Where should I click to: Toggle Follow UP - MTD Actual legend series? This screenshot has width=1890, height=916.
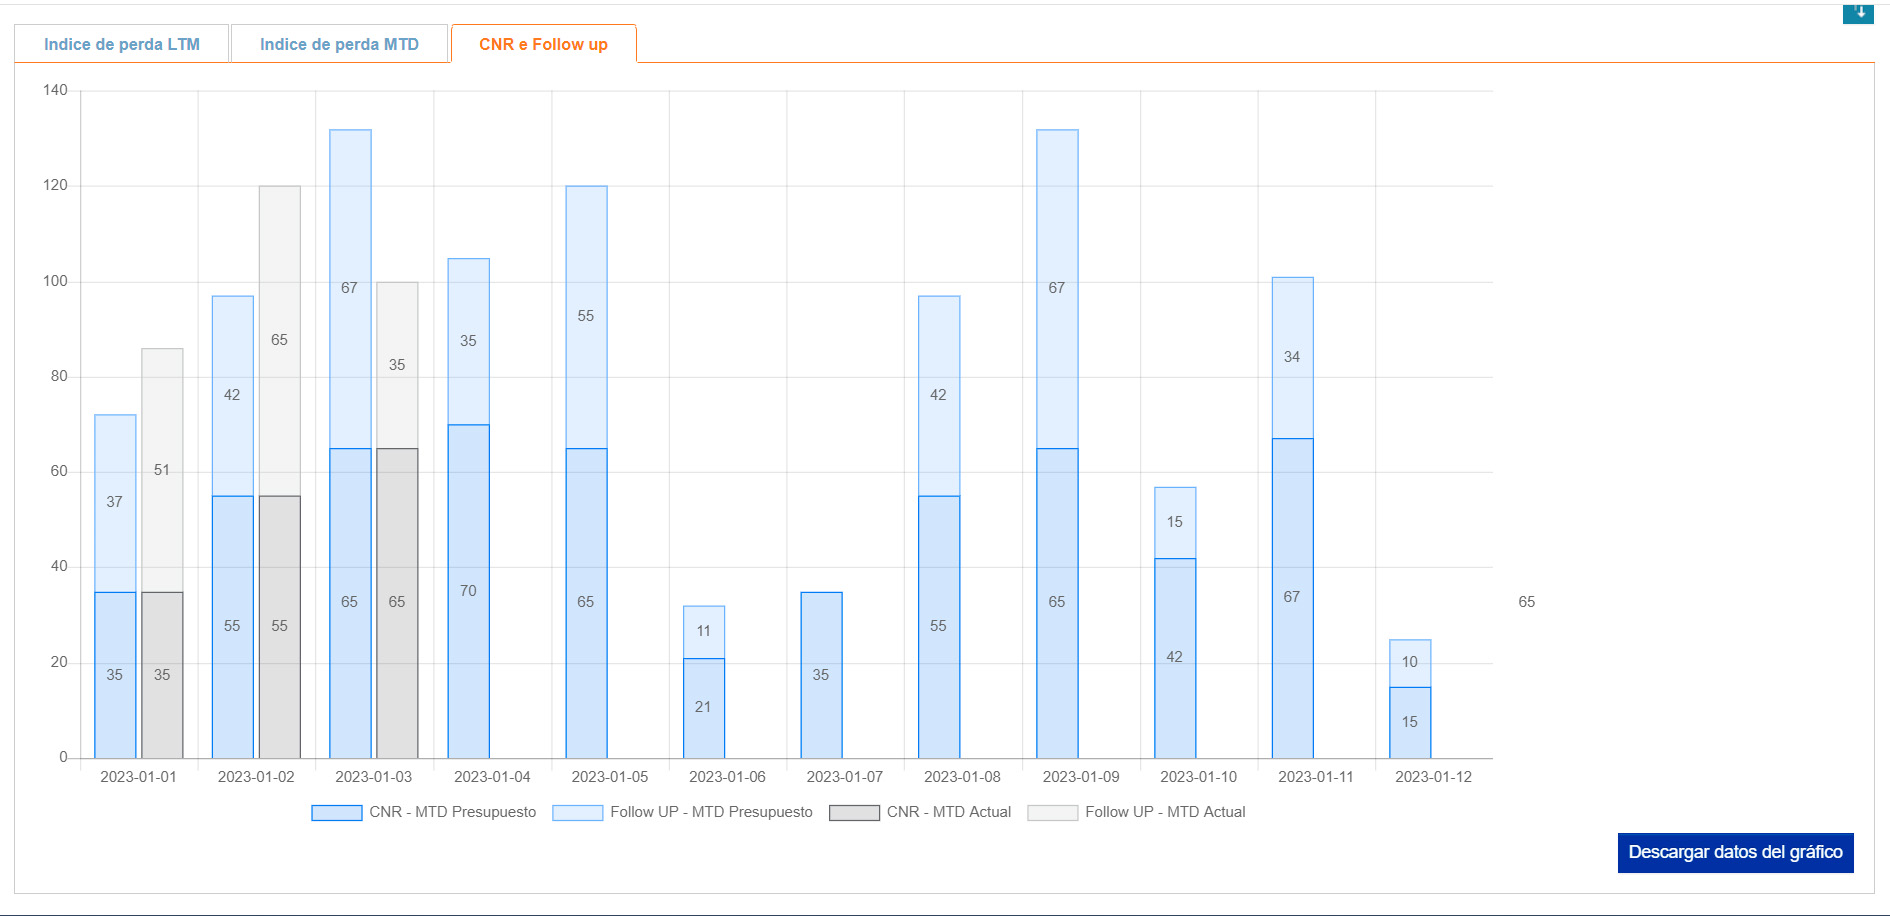click(x=1052, y=813)
